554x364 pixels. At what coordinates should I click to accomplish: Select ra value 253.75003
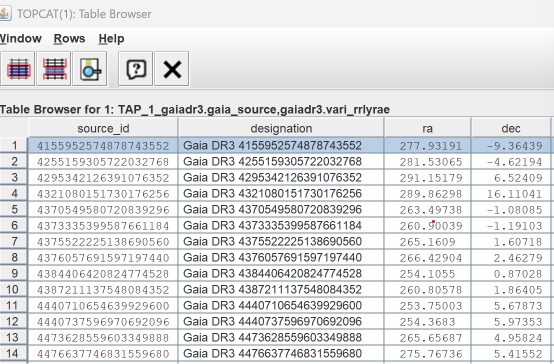[428, 305]
